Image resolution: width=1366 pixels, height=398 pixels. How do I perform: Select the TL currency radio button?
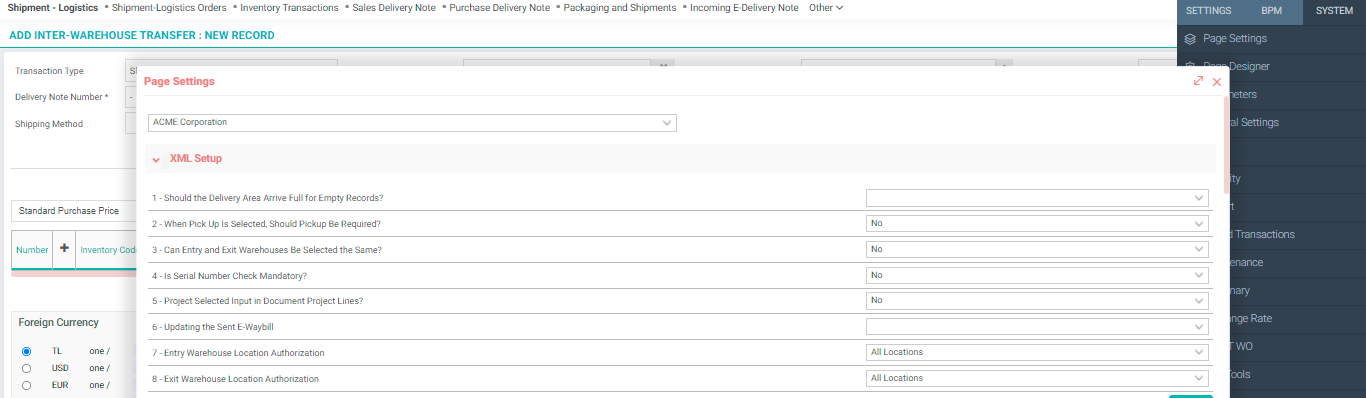[26, 351]
